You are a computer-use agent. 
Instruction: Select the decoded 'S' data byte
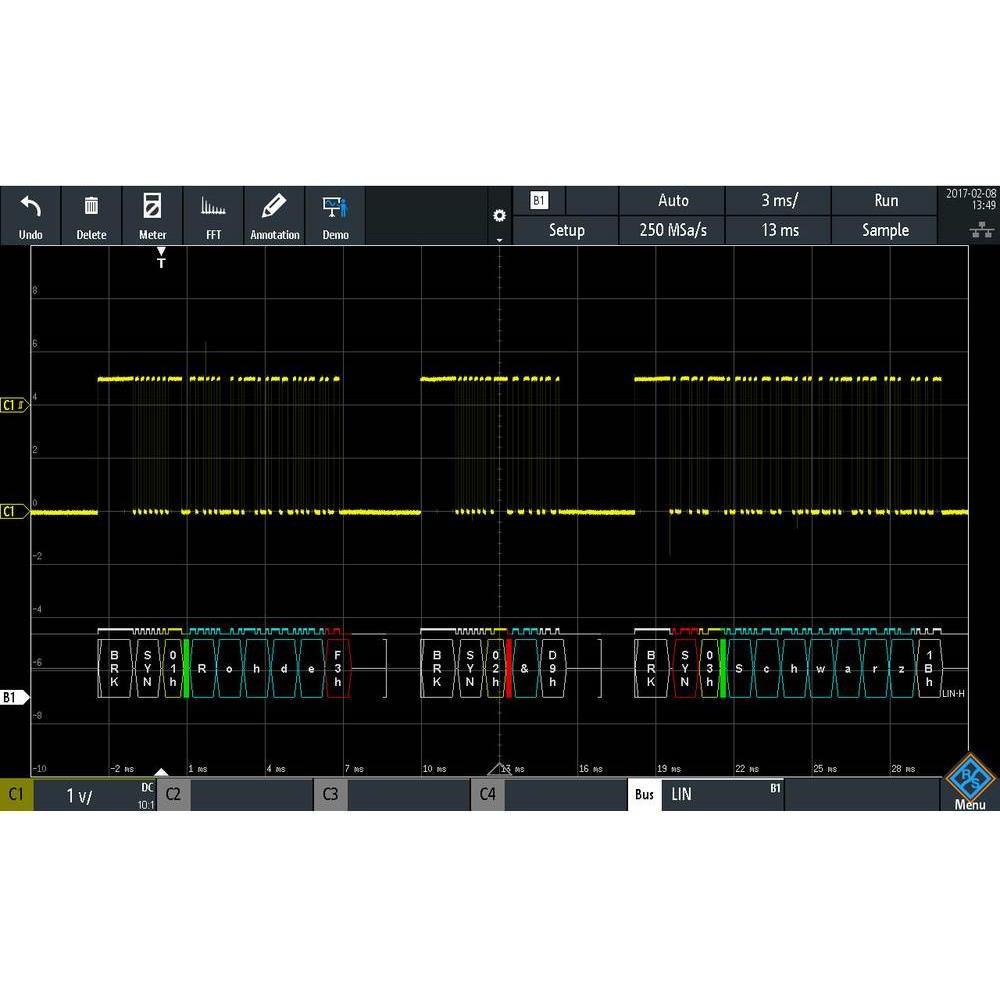point(739,668)
